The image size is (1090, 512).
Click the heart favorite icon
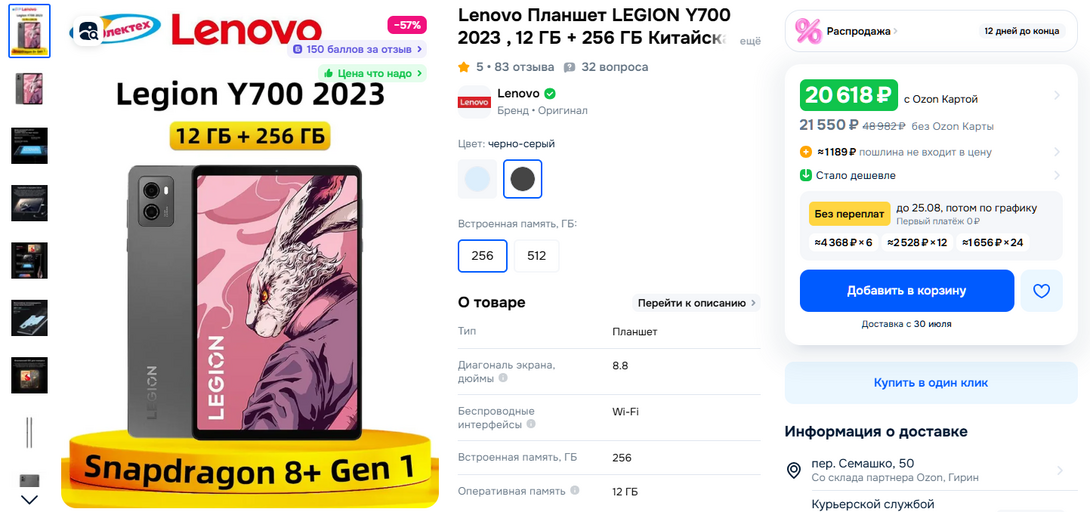click(1041, 291)
